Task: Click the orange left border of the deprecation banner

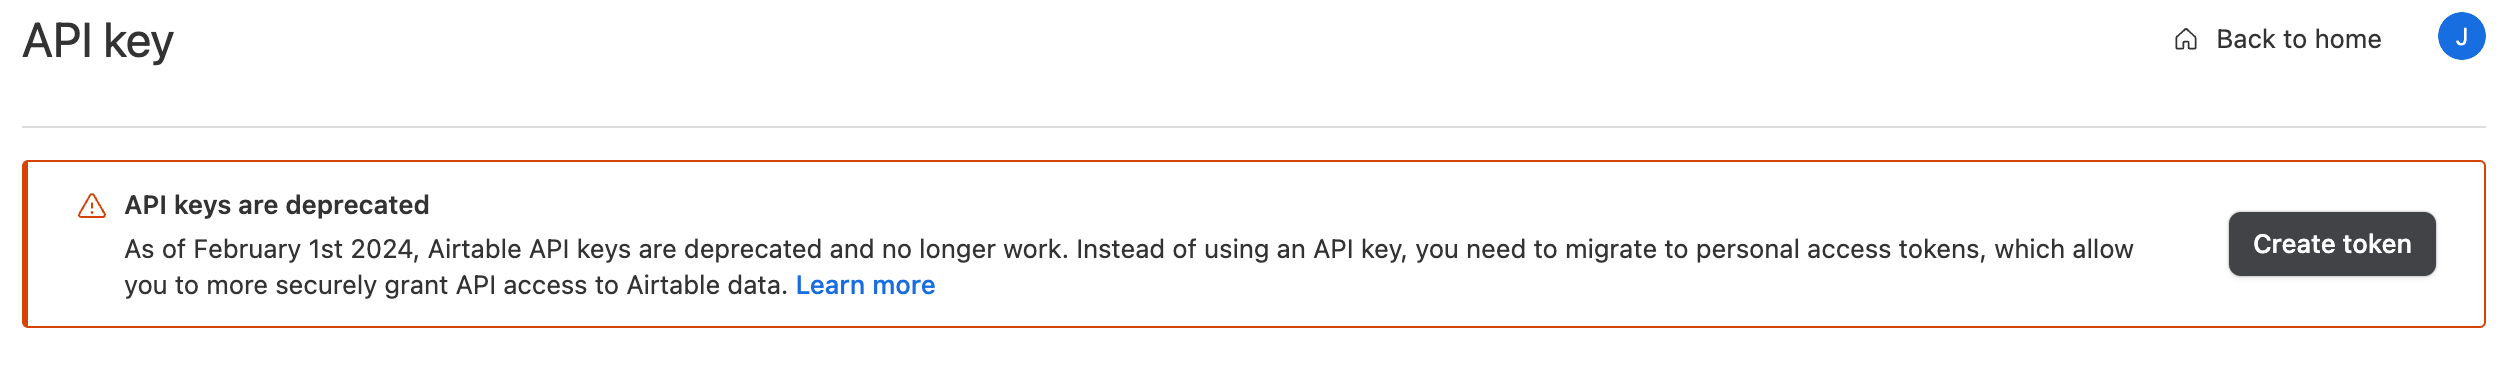Action: pyautogui.click(x=25, y=244)
